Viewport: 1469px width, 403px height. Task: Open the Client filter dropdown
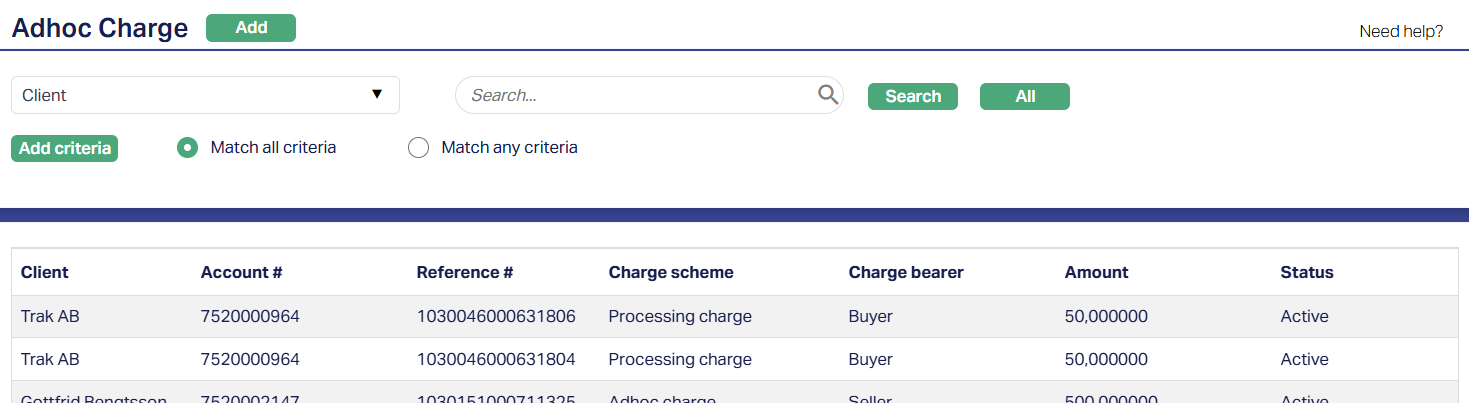205,95
